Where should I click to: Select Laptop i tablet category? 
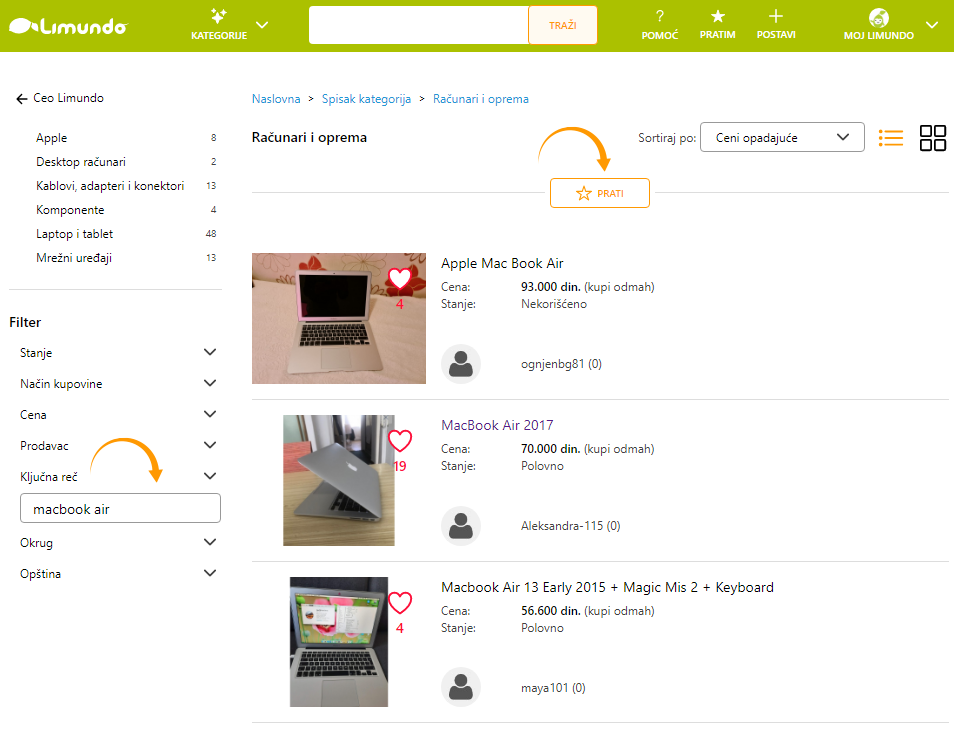(x=74, y=234)
